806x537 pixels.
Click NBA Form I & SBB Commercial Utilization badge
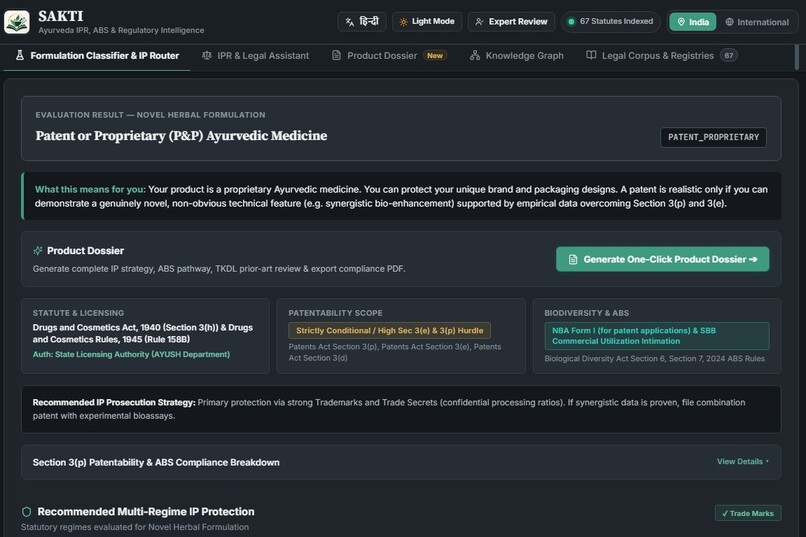pyautogui.click(x=657, y=336)
